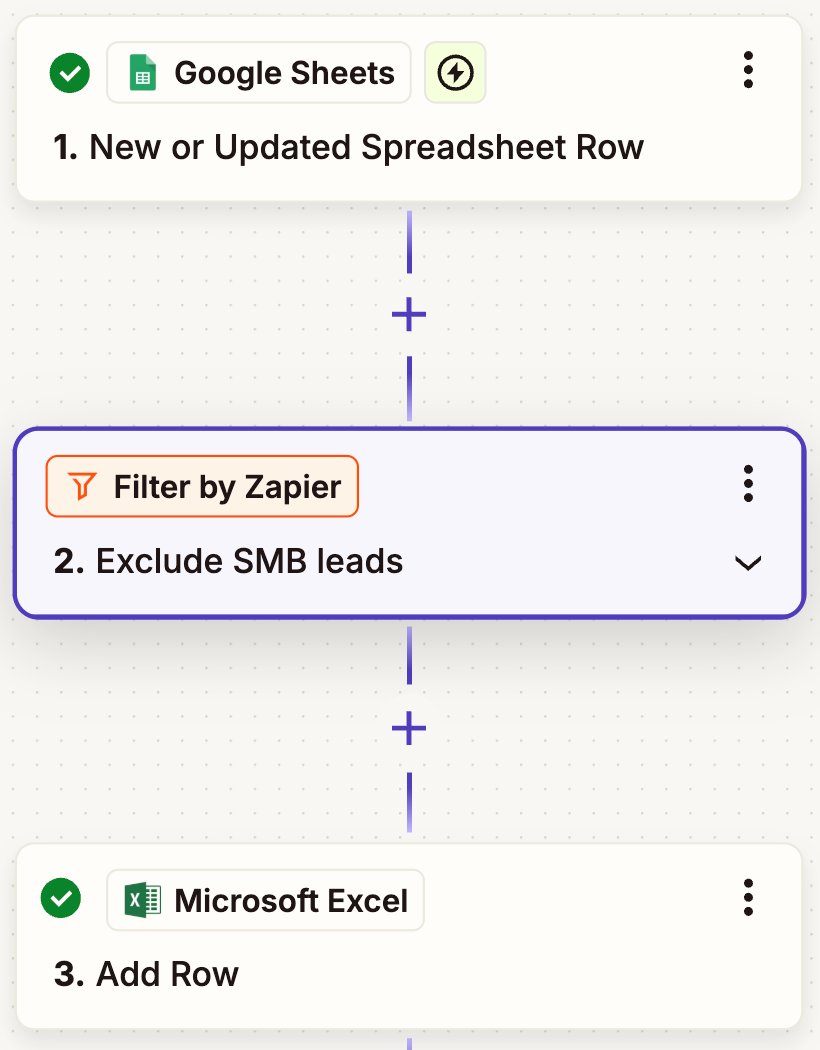Click the connector line above Filter step
The width and height of the screenshot is (820, 1050).
click(409, 389)
